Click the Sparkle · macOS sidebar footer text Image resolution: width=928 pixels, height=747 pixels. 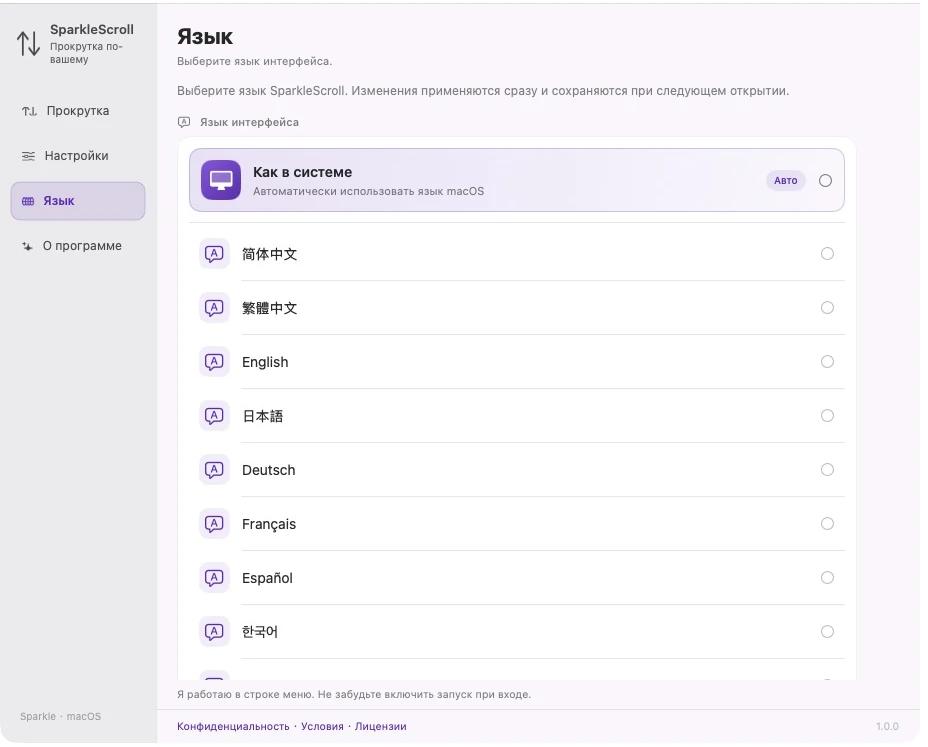tap(60, 716)
